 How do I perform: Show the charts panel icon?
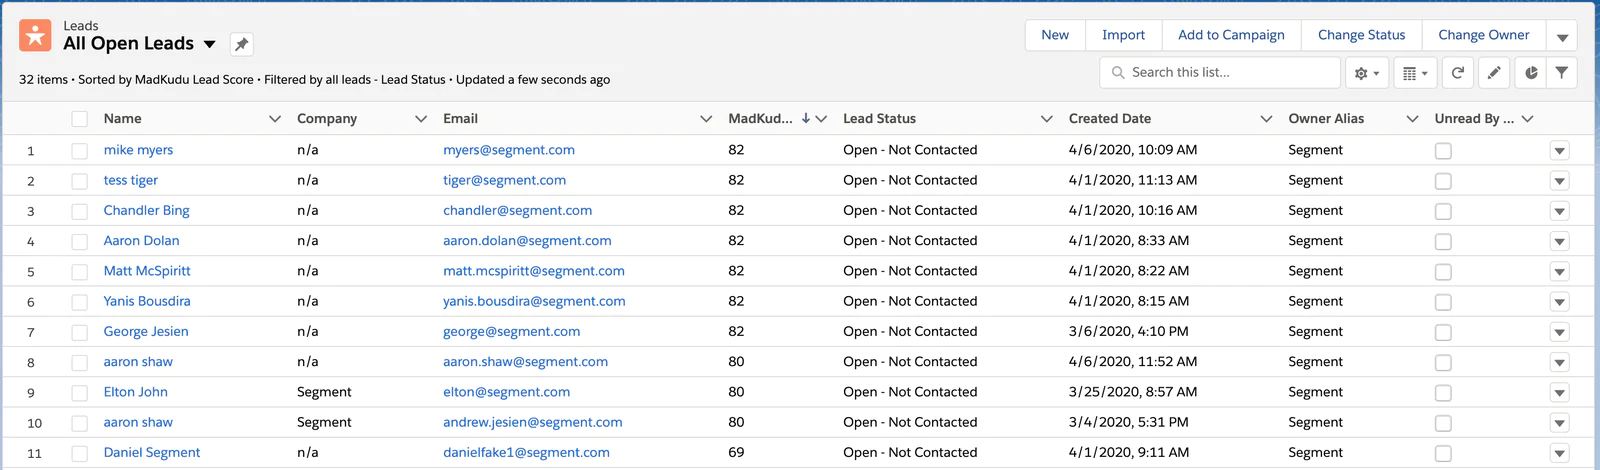point(1531,73)
